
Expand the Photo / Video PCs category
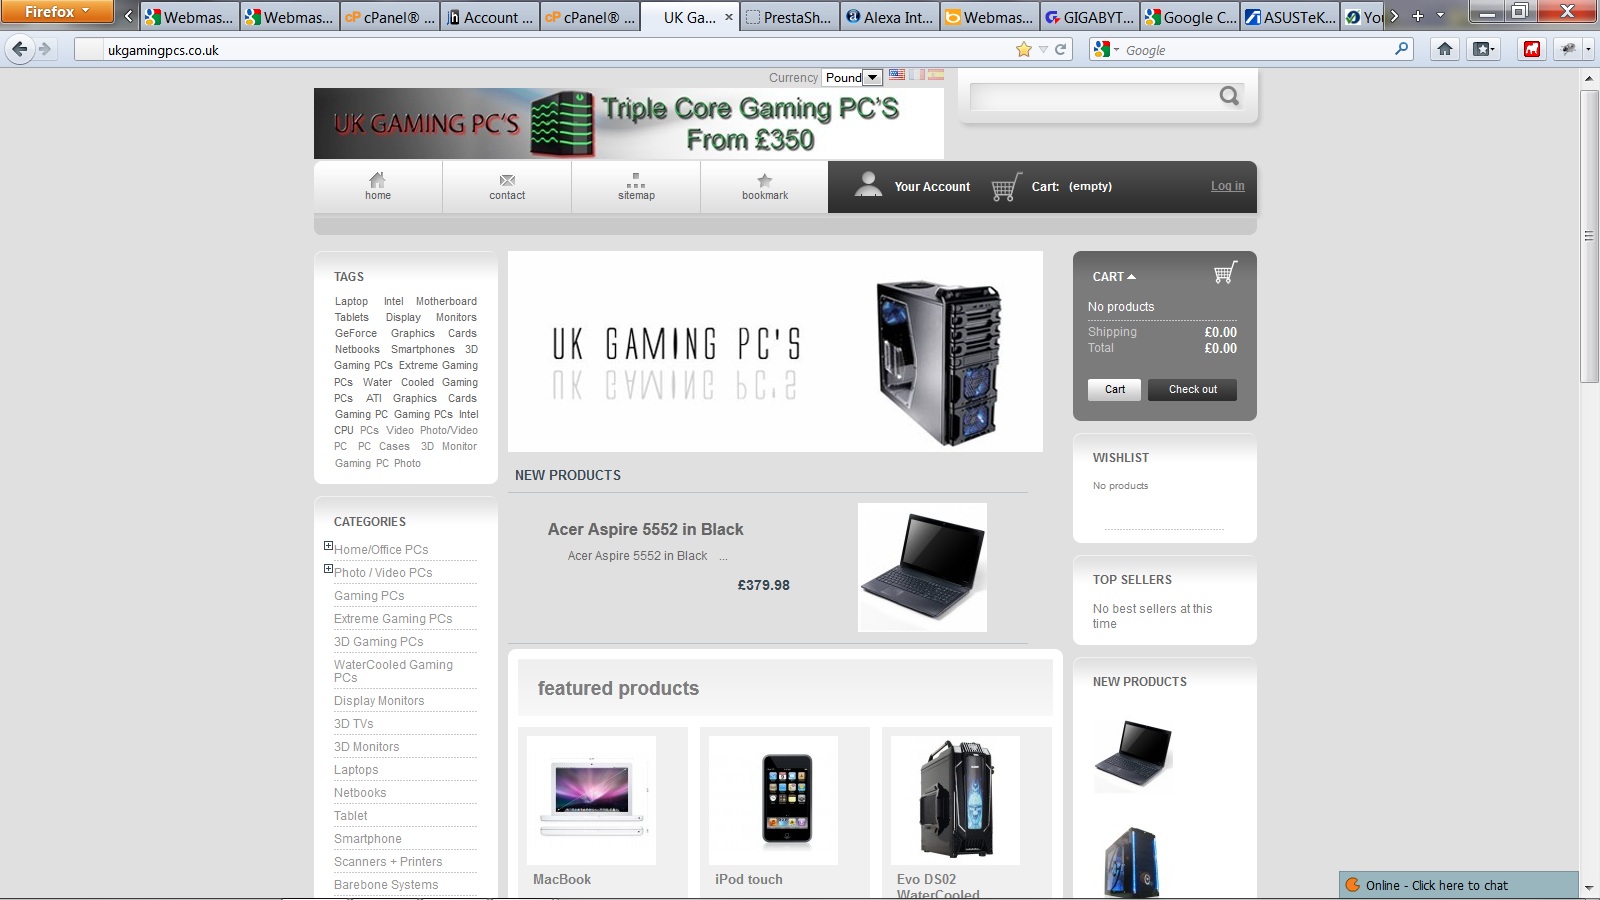[x=328, y=569]
